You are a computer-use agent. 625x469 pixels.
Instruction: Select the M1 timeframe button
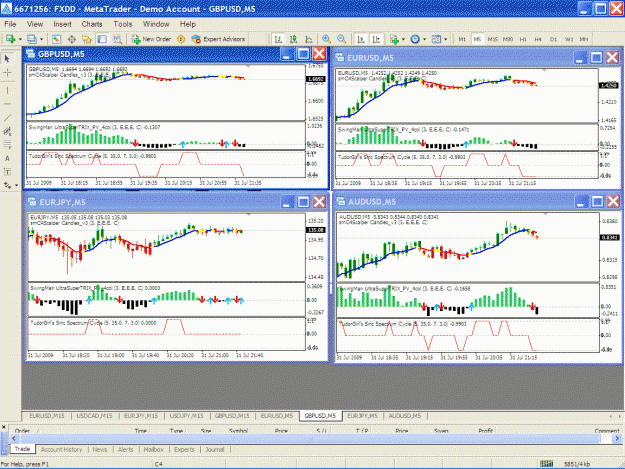(462, 39)
